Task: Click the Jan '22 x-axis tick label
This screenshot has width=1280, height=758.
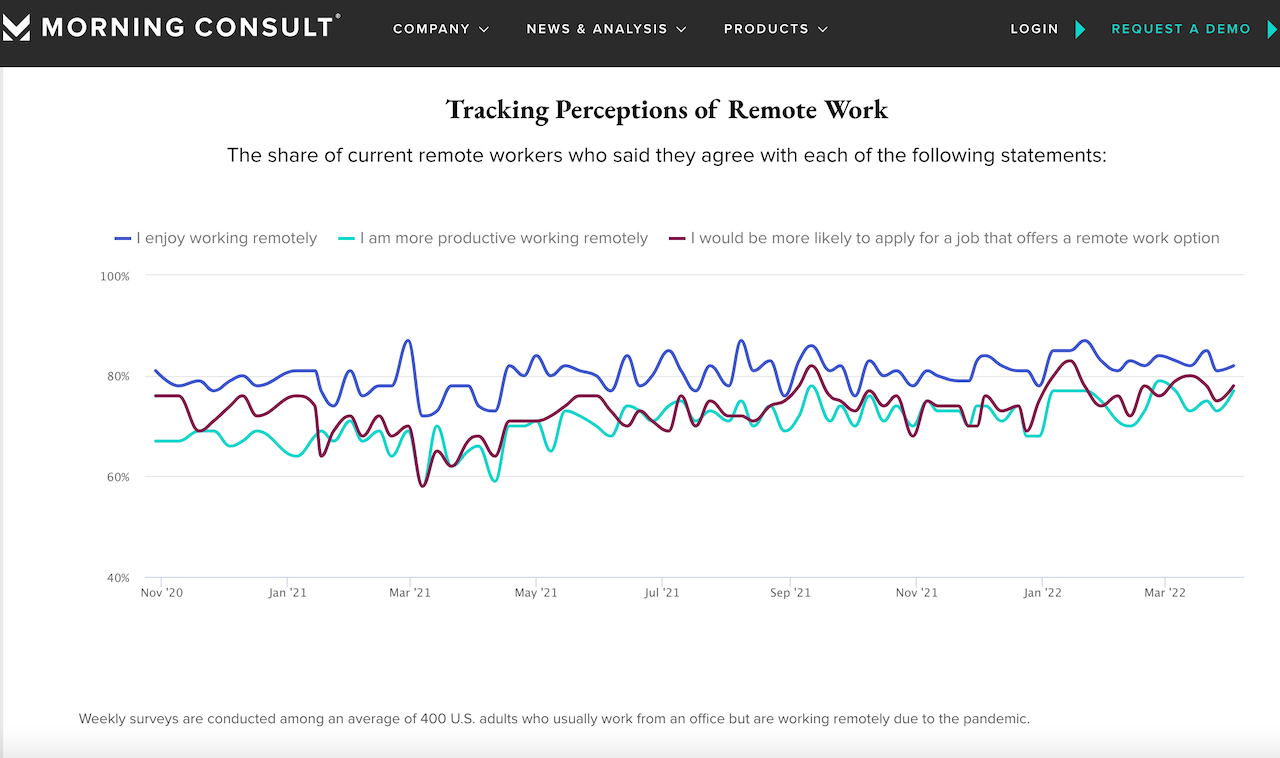Action: tap(1042, 593)
